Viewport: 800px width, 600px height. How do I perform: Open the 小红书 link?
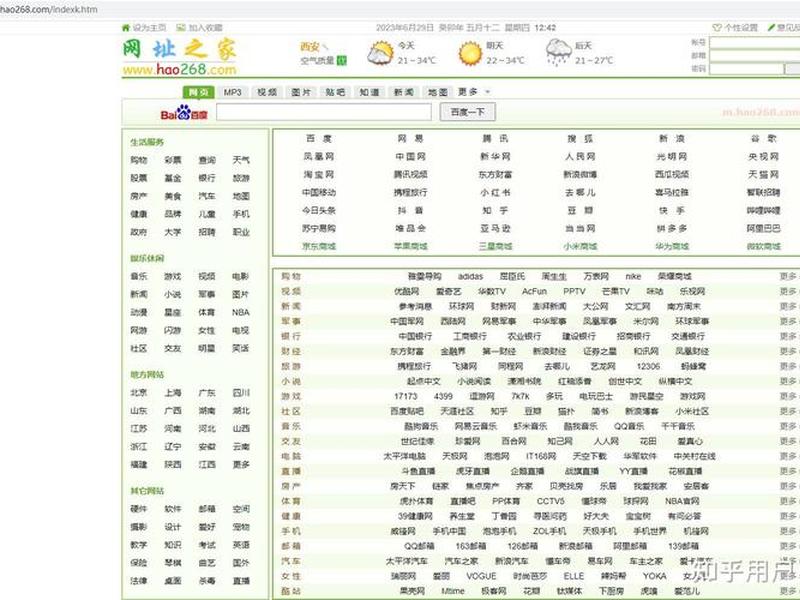[495, 193]
